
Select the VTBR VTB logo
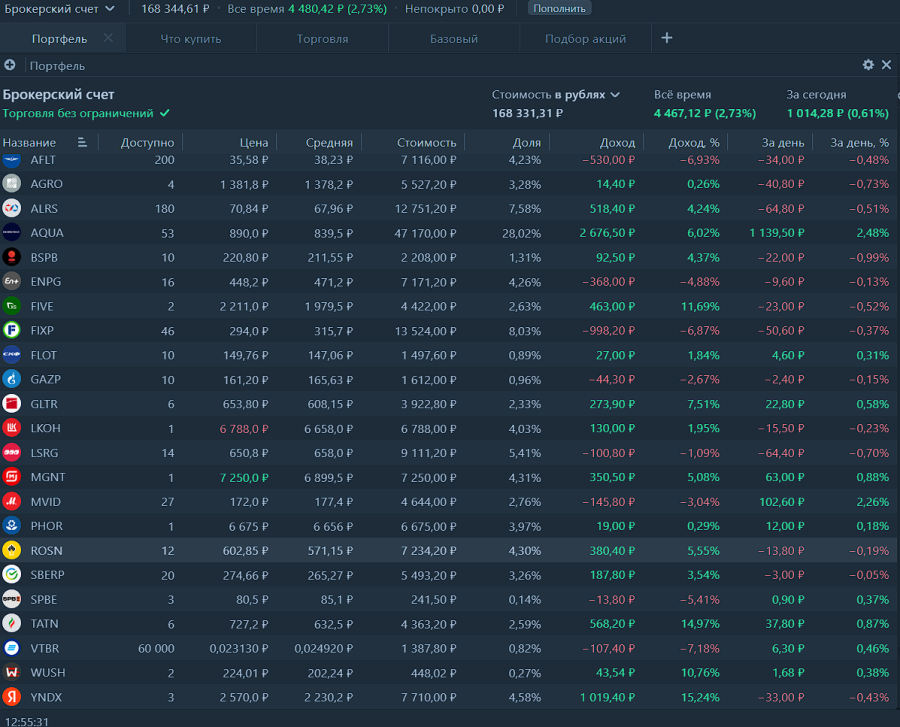[x=11, y=648]
